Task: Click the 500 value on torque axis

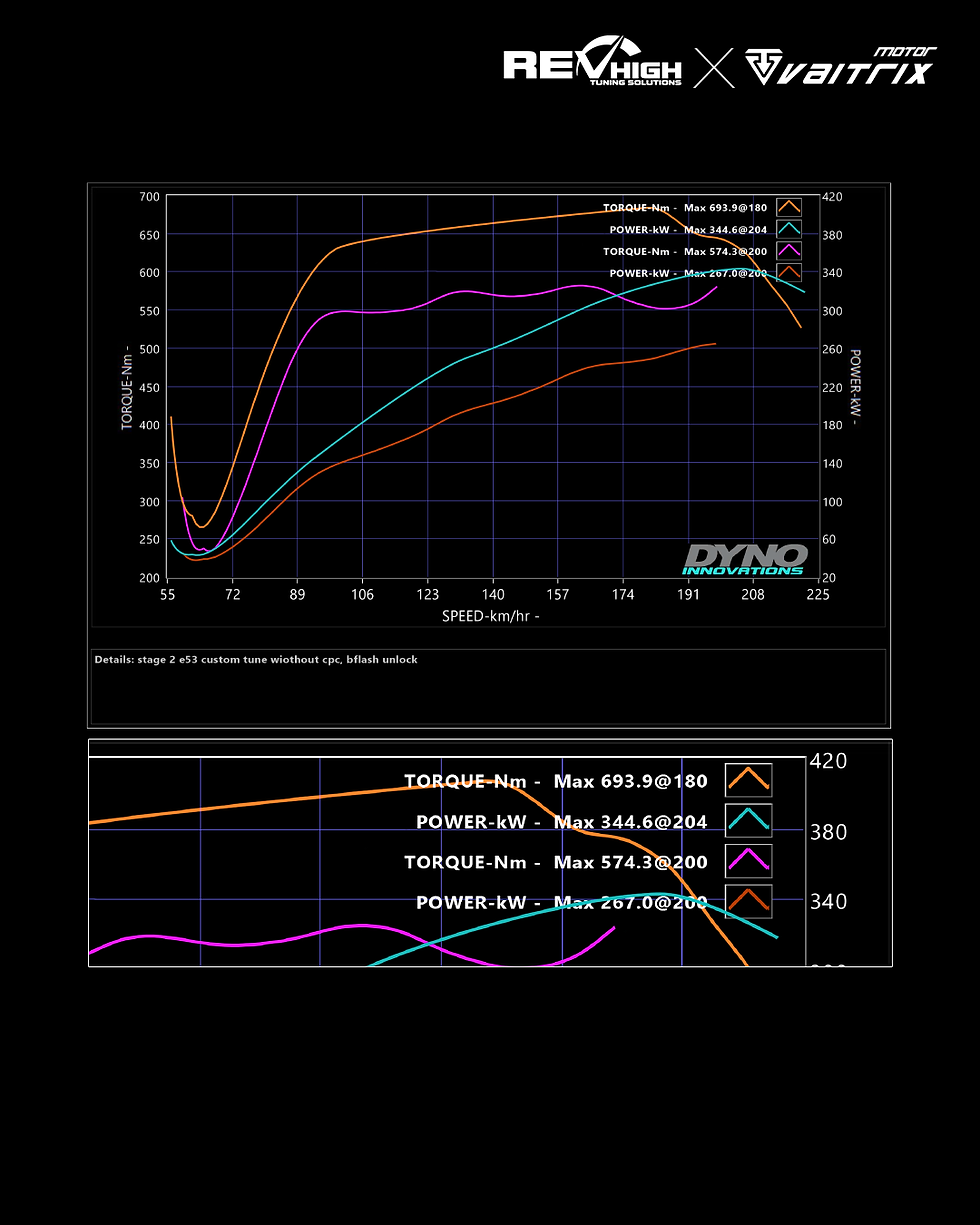Action: (x=148, y=349)
